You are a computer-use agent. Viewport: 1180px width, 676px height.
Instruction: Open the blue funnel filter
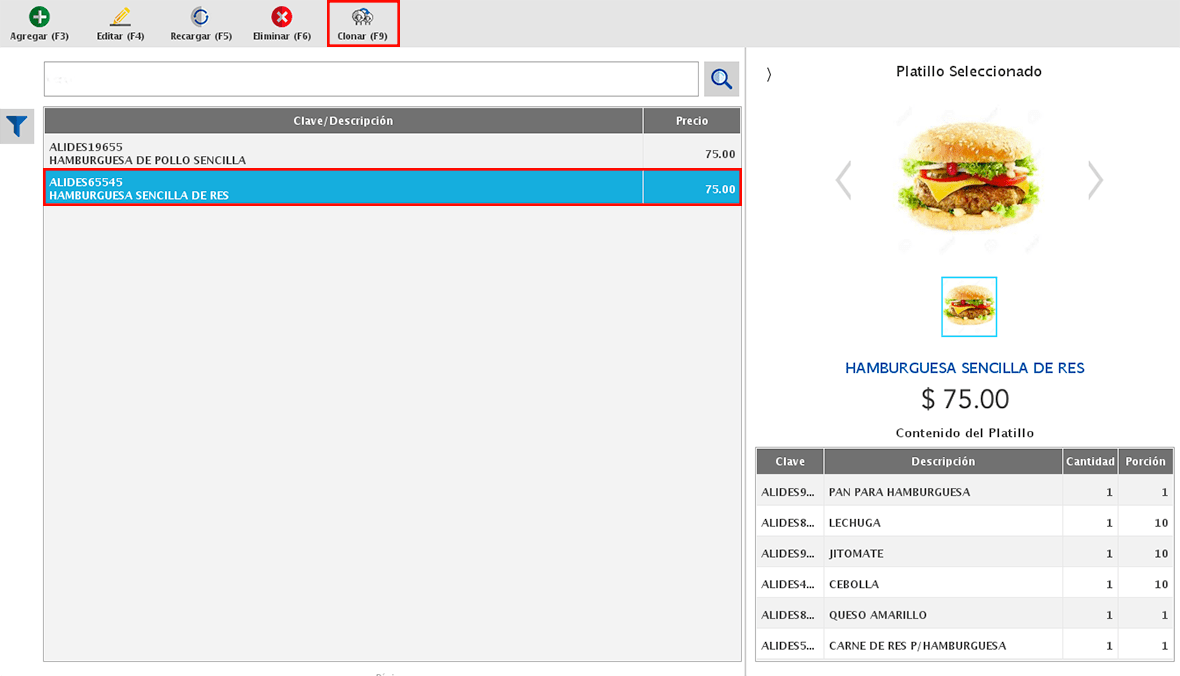[17, 126]
